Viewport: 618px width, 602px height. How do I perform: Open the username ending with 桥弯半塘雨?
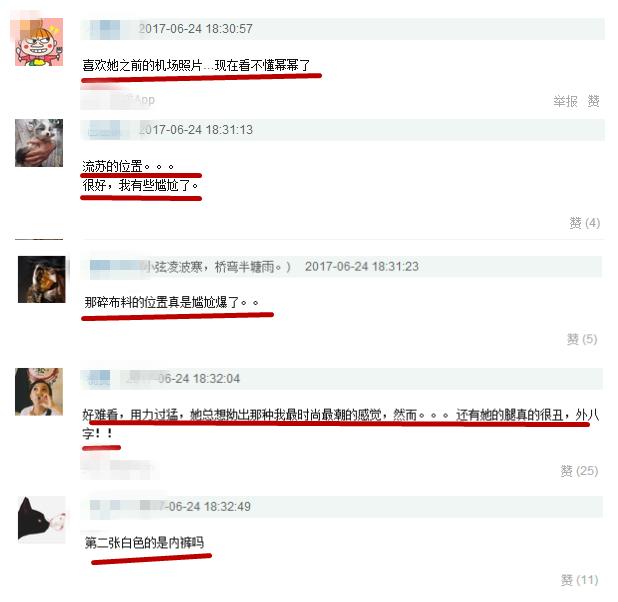tap(190, 267)
